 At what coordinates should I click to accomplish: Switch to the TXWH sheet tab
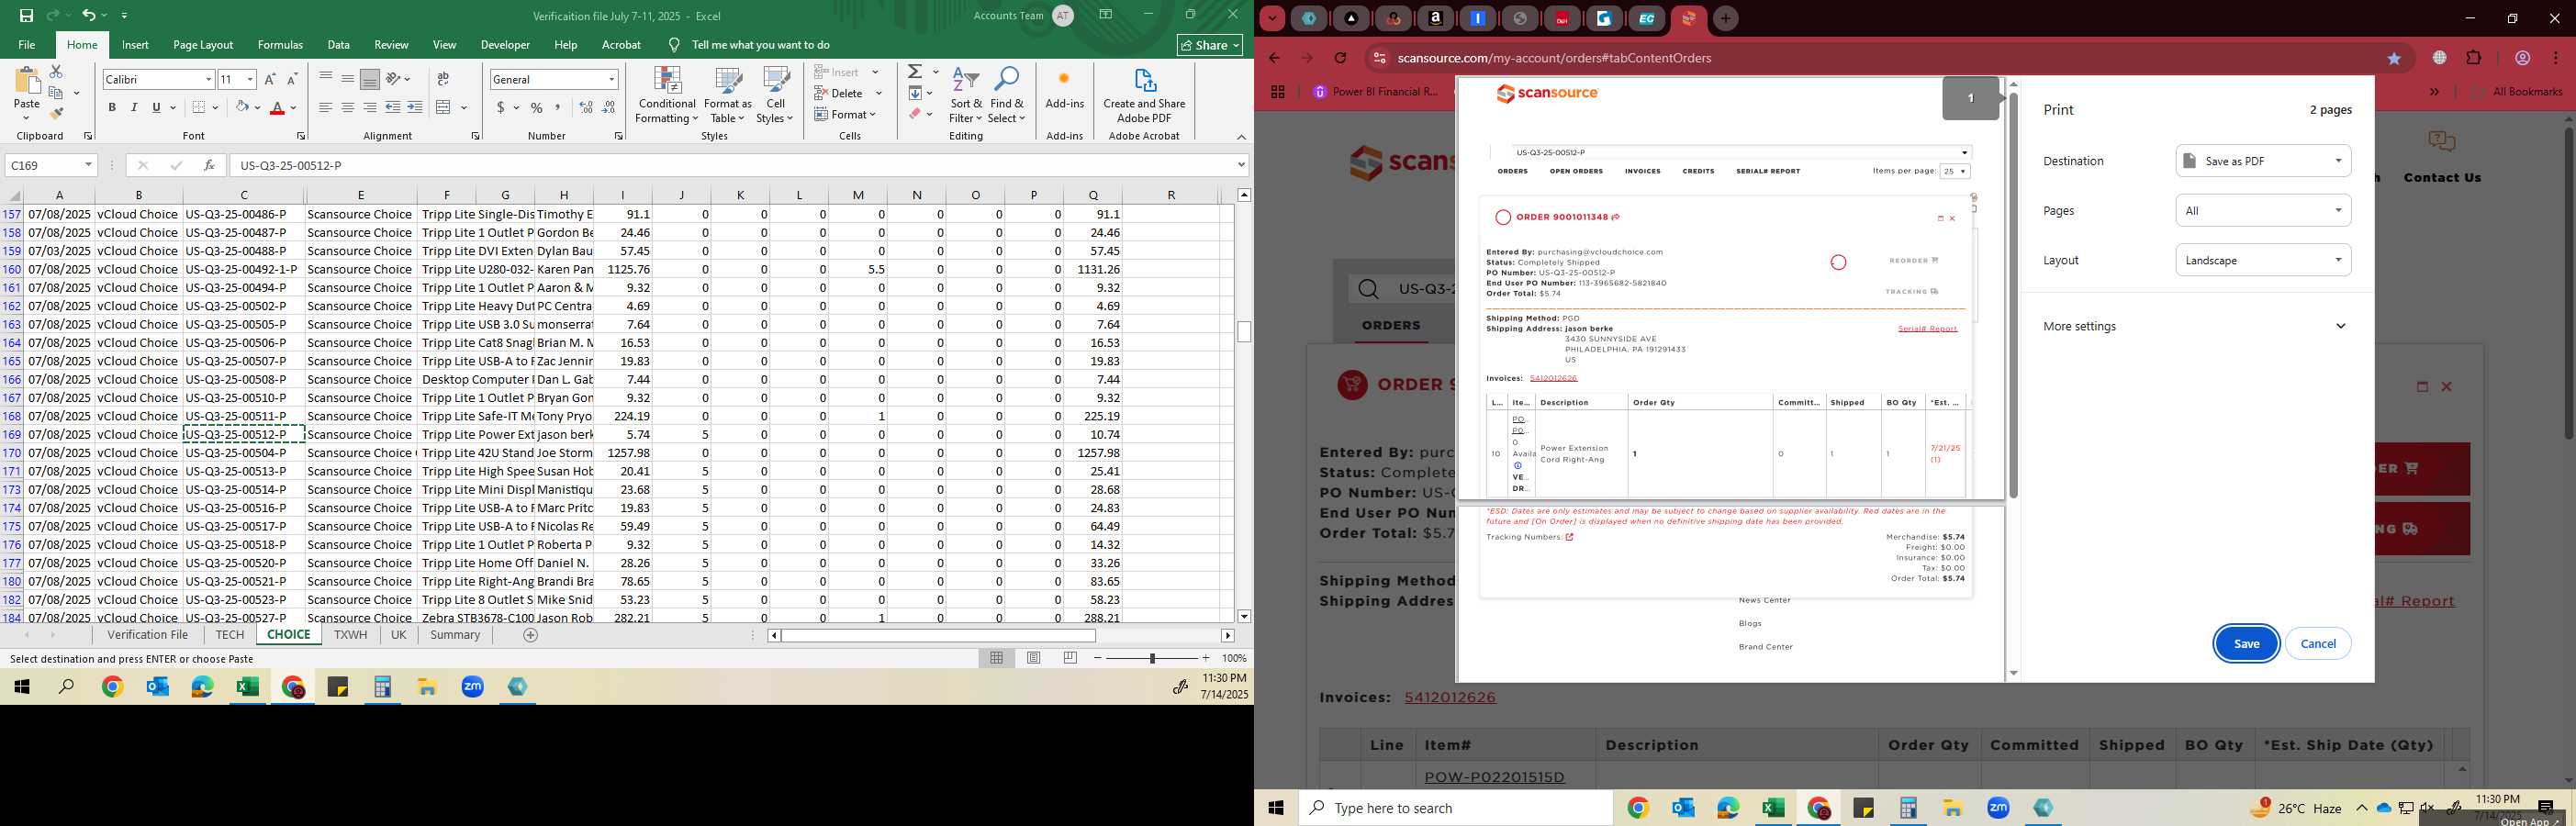[350, 635]
